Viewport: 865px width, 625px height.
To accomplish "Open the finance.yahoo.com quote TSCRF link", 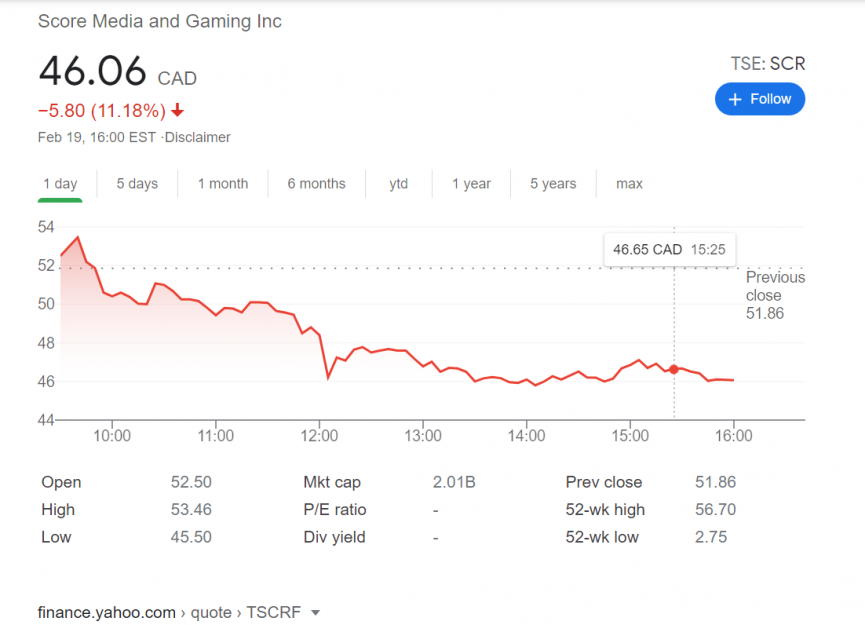I will click(169, 612).
